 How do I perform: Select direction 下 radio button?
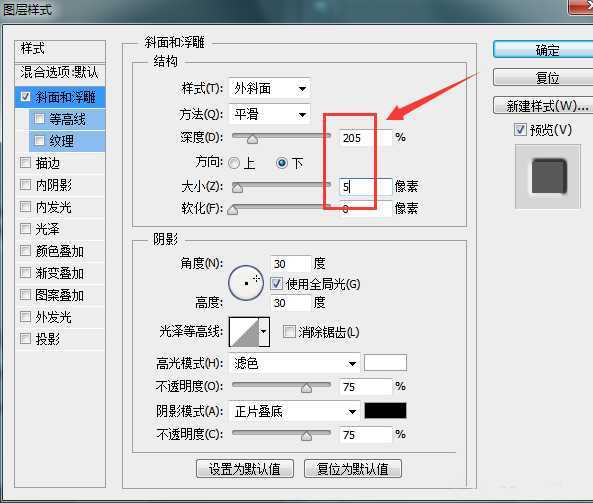point(282,163)
